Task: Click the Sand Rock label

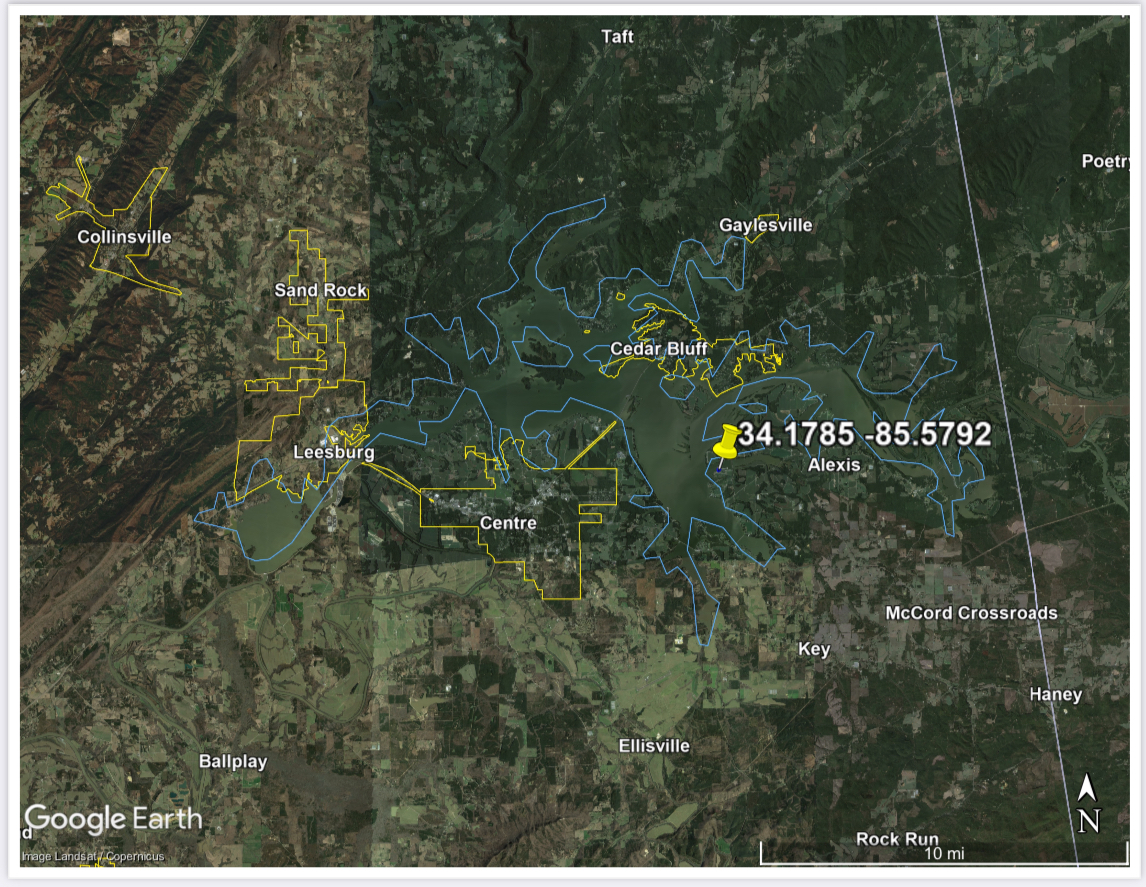Action: click(320, 290)
